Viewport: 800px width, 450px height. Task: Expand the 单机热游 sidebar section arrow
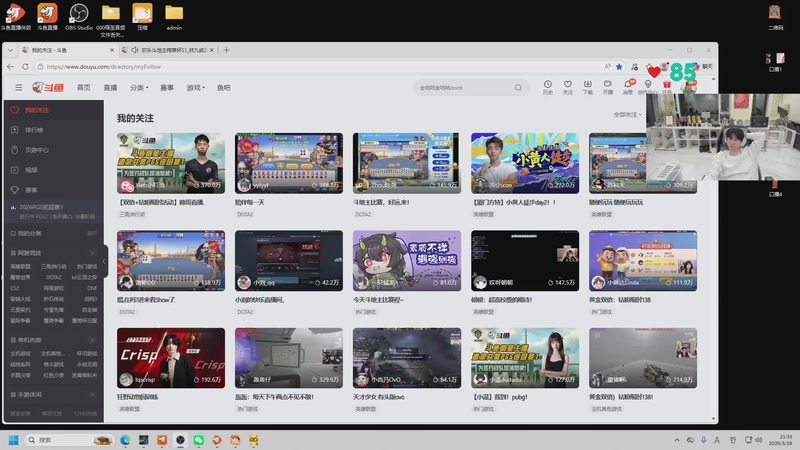point(92,340)
